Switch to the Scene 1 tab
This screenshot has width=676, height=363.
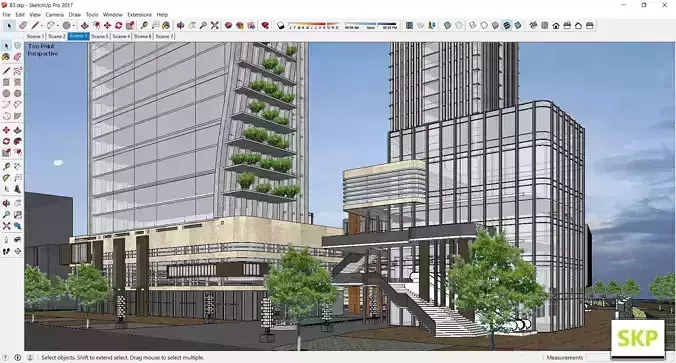(35, 37)
